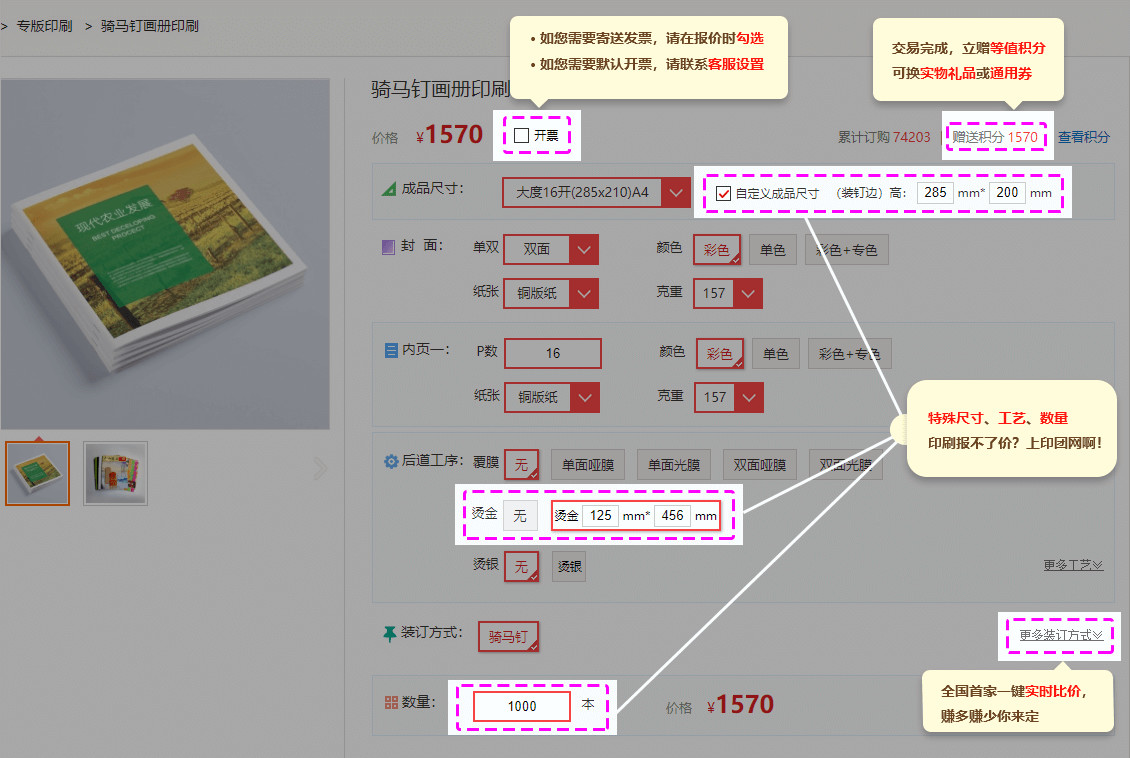Click the second product thumbnail image
The image size is (1130, 758).
coord(115,472)
